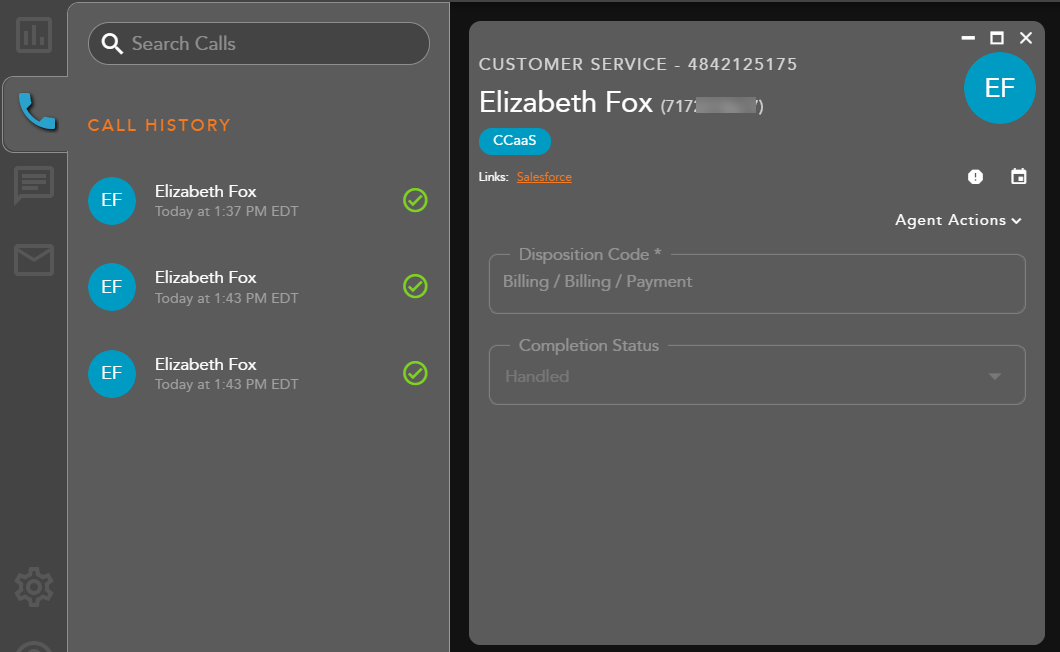1060x652 pixels.
Task: Click the alert exclamation icon
Action: [x=976, y=177]
